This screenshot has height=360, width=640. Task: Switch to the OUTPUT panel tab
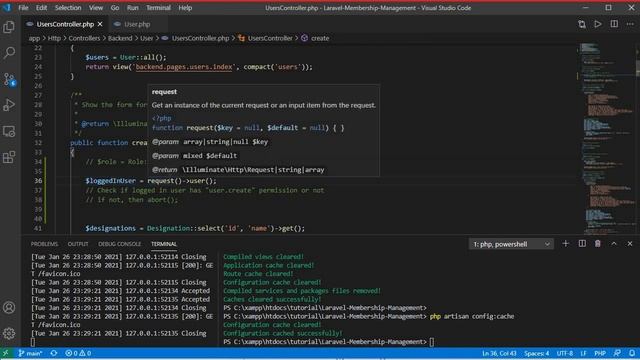(78, 244)
